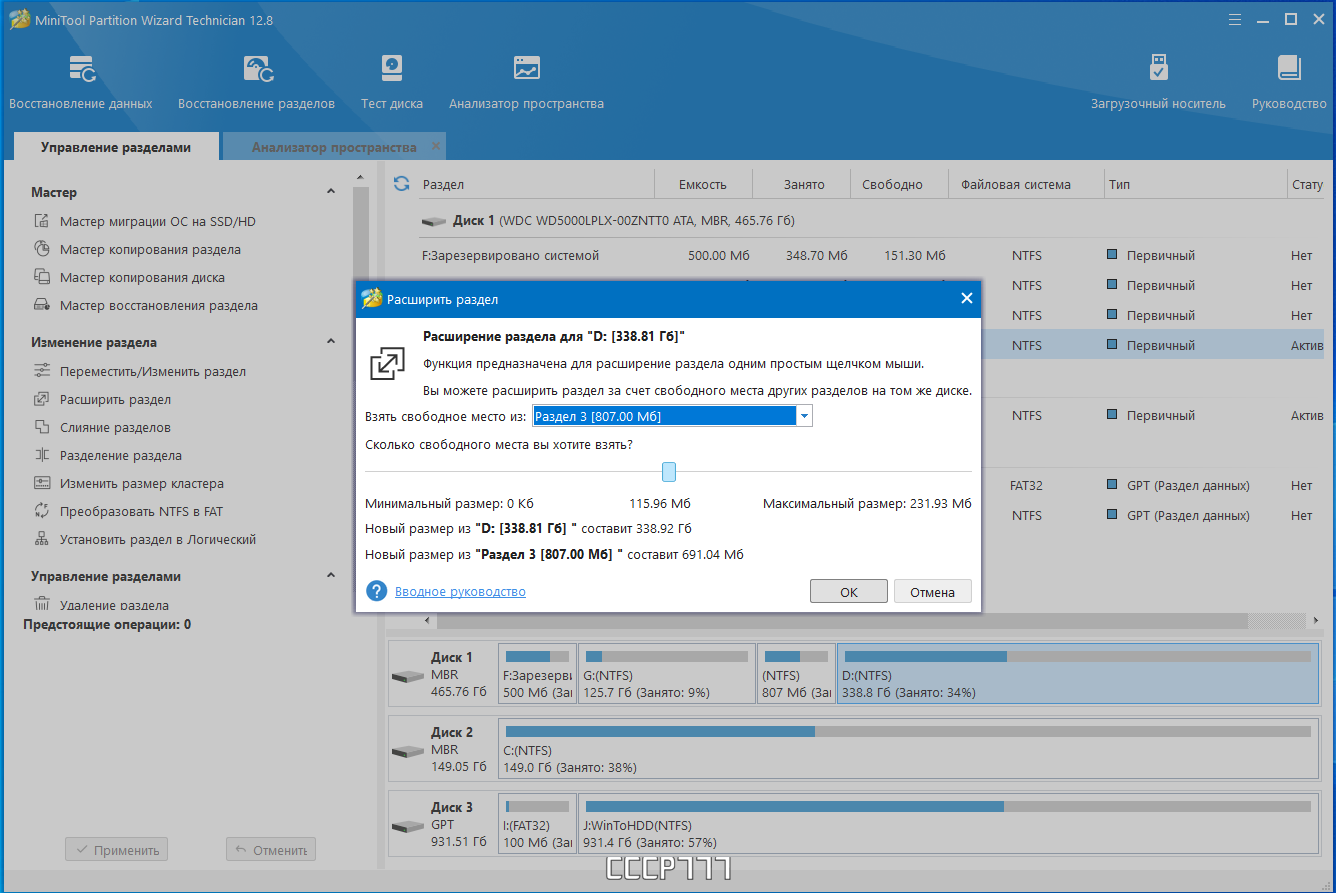Select I:(FAT32) block on Диск 3
This screenshot has width=1336, height=893.
[537, 824]
